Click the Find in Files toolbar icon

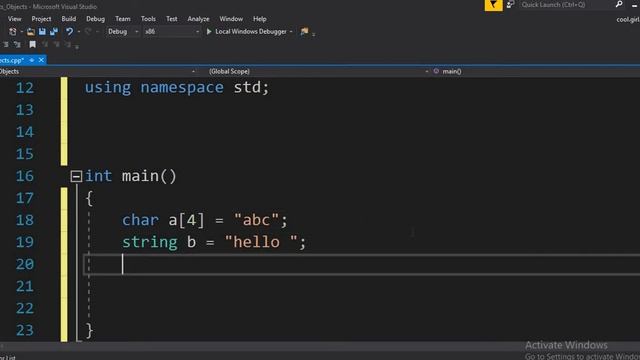tap(304, 31)
